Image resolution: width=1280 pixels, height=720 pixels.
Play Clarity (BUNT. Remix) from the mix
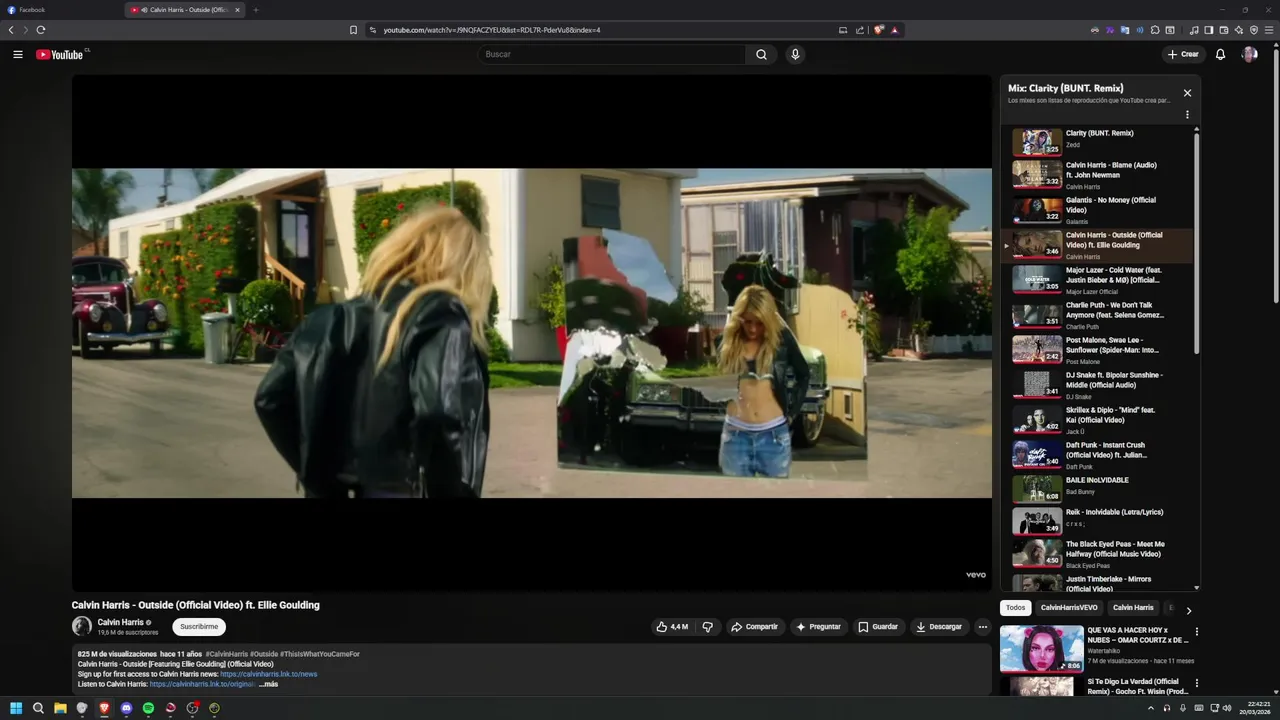[1097, 141]
